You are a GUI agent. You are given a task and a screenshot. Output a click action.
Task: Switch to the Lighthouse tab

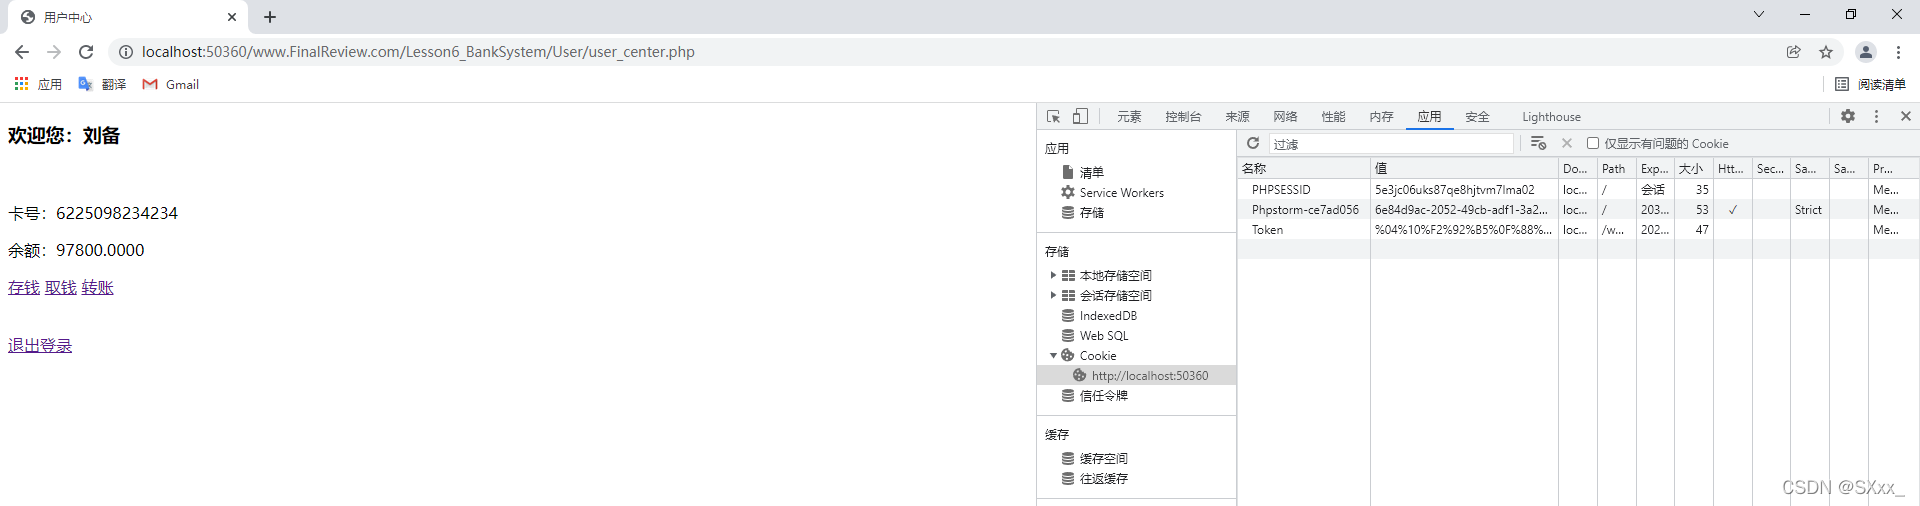pyautogui.click(x=1551, y=117)
